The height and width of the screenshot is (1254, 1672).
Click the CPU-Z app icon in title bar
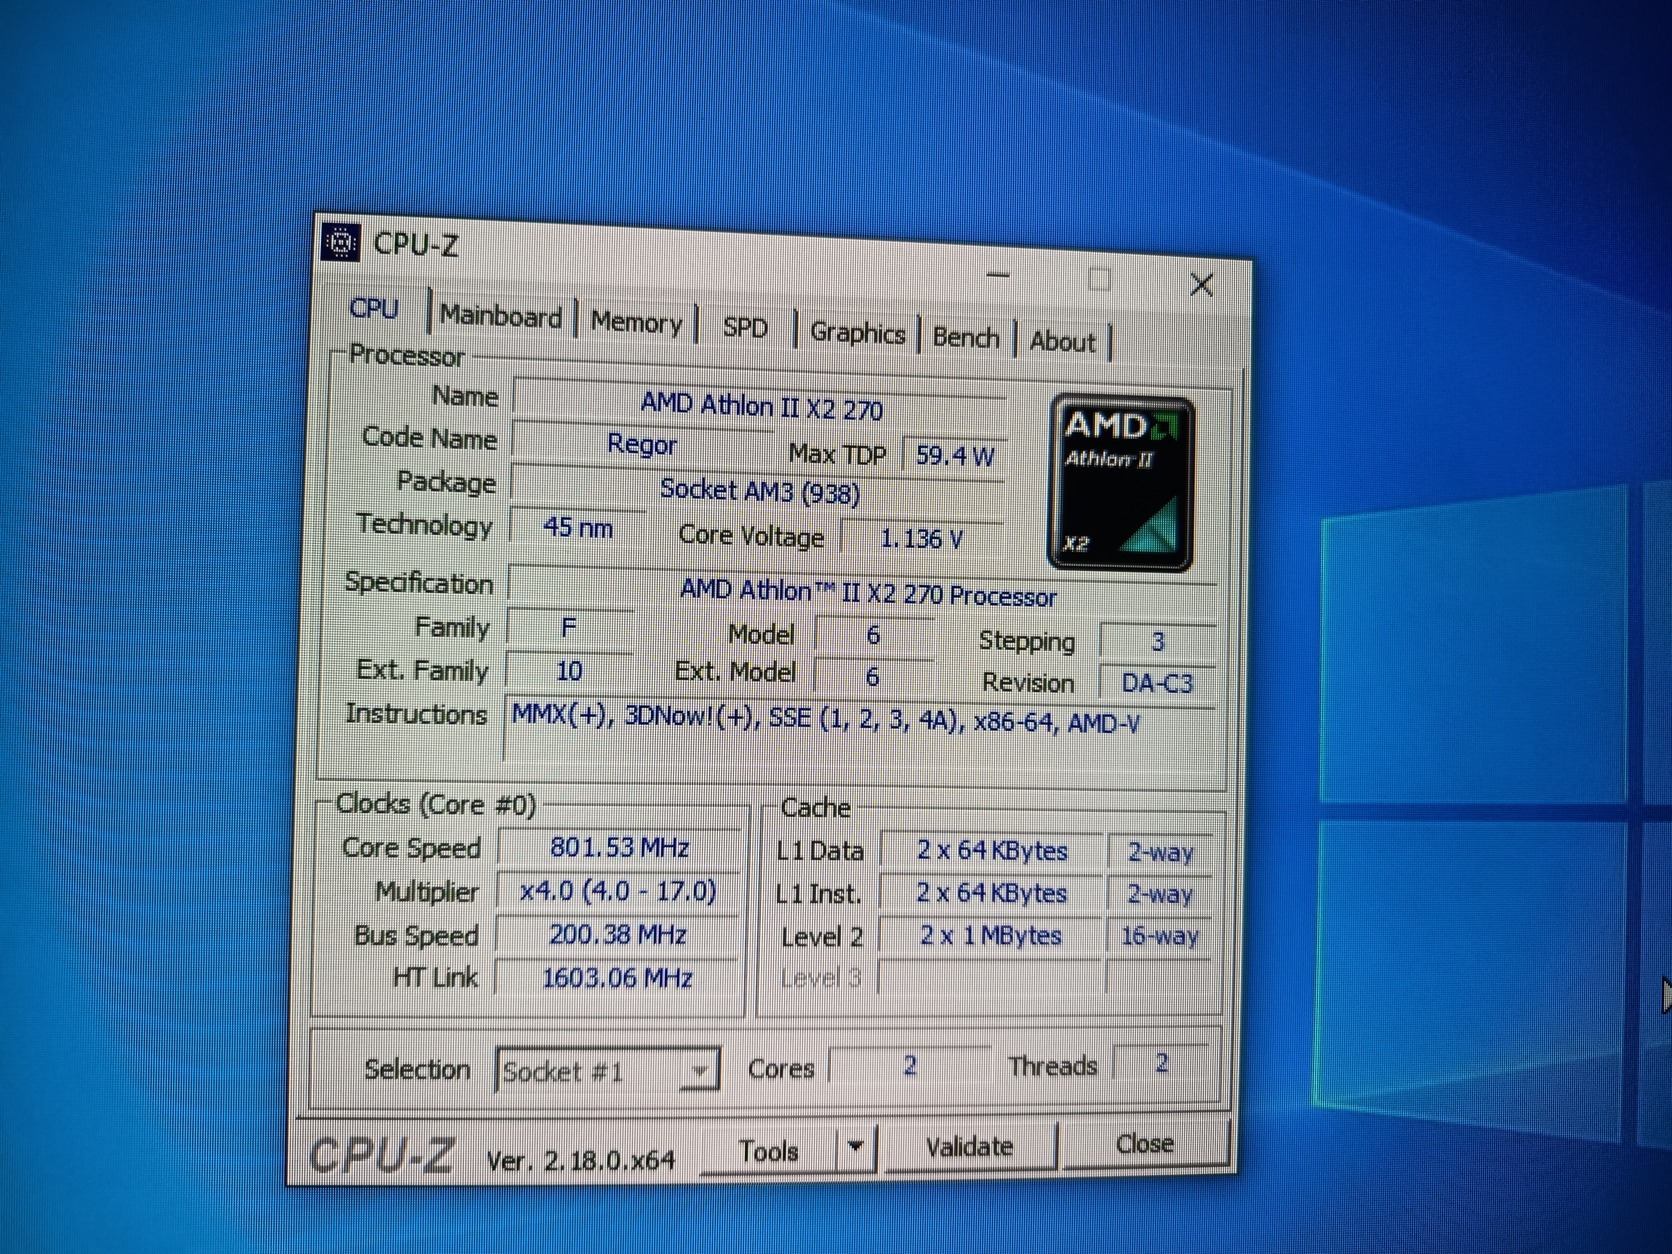tap(341, 242)
